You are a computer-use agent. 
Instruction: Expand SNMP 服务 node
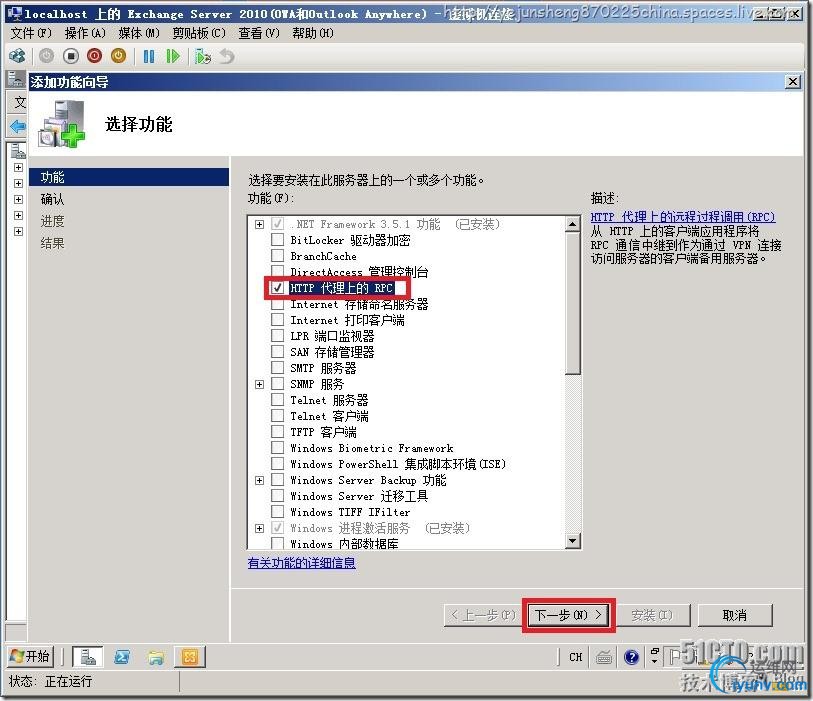(x=260, y=384)
